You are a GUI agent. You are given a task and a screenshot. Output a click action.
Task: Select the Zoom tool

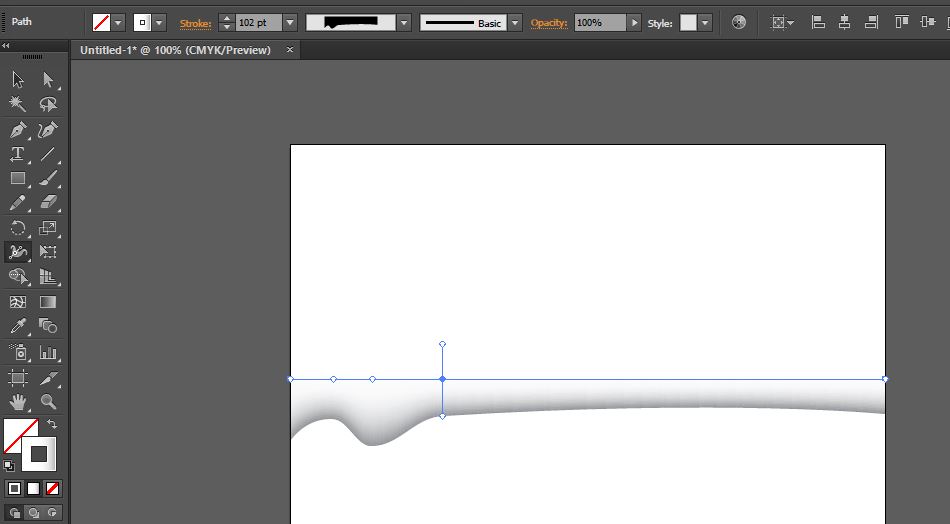(48, 402)
